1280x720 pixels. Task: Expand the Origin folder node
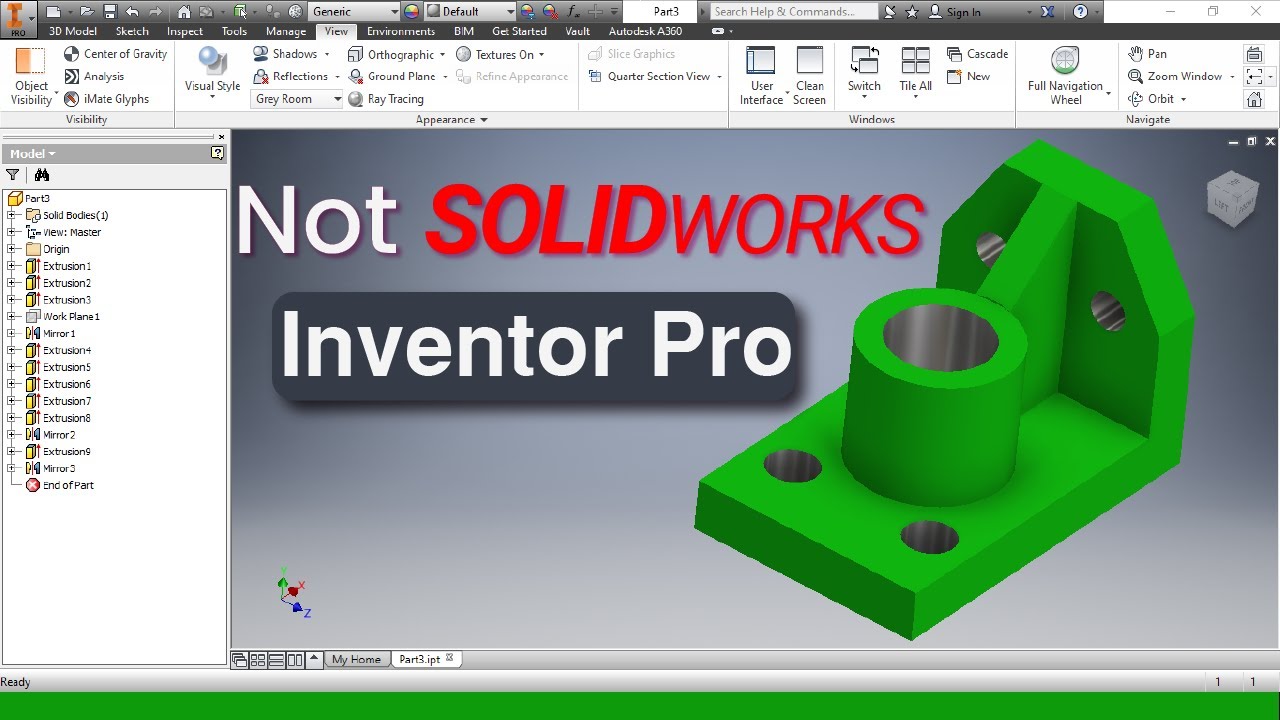point(12,249)
